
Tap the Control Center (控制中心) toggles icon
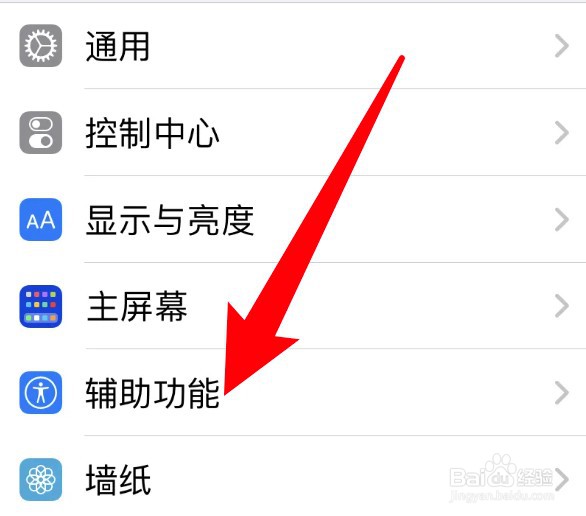point(41,132)
